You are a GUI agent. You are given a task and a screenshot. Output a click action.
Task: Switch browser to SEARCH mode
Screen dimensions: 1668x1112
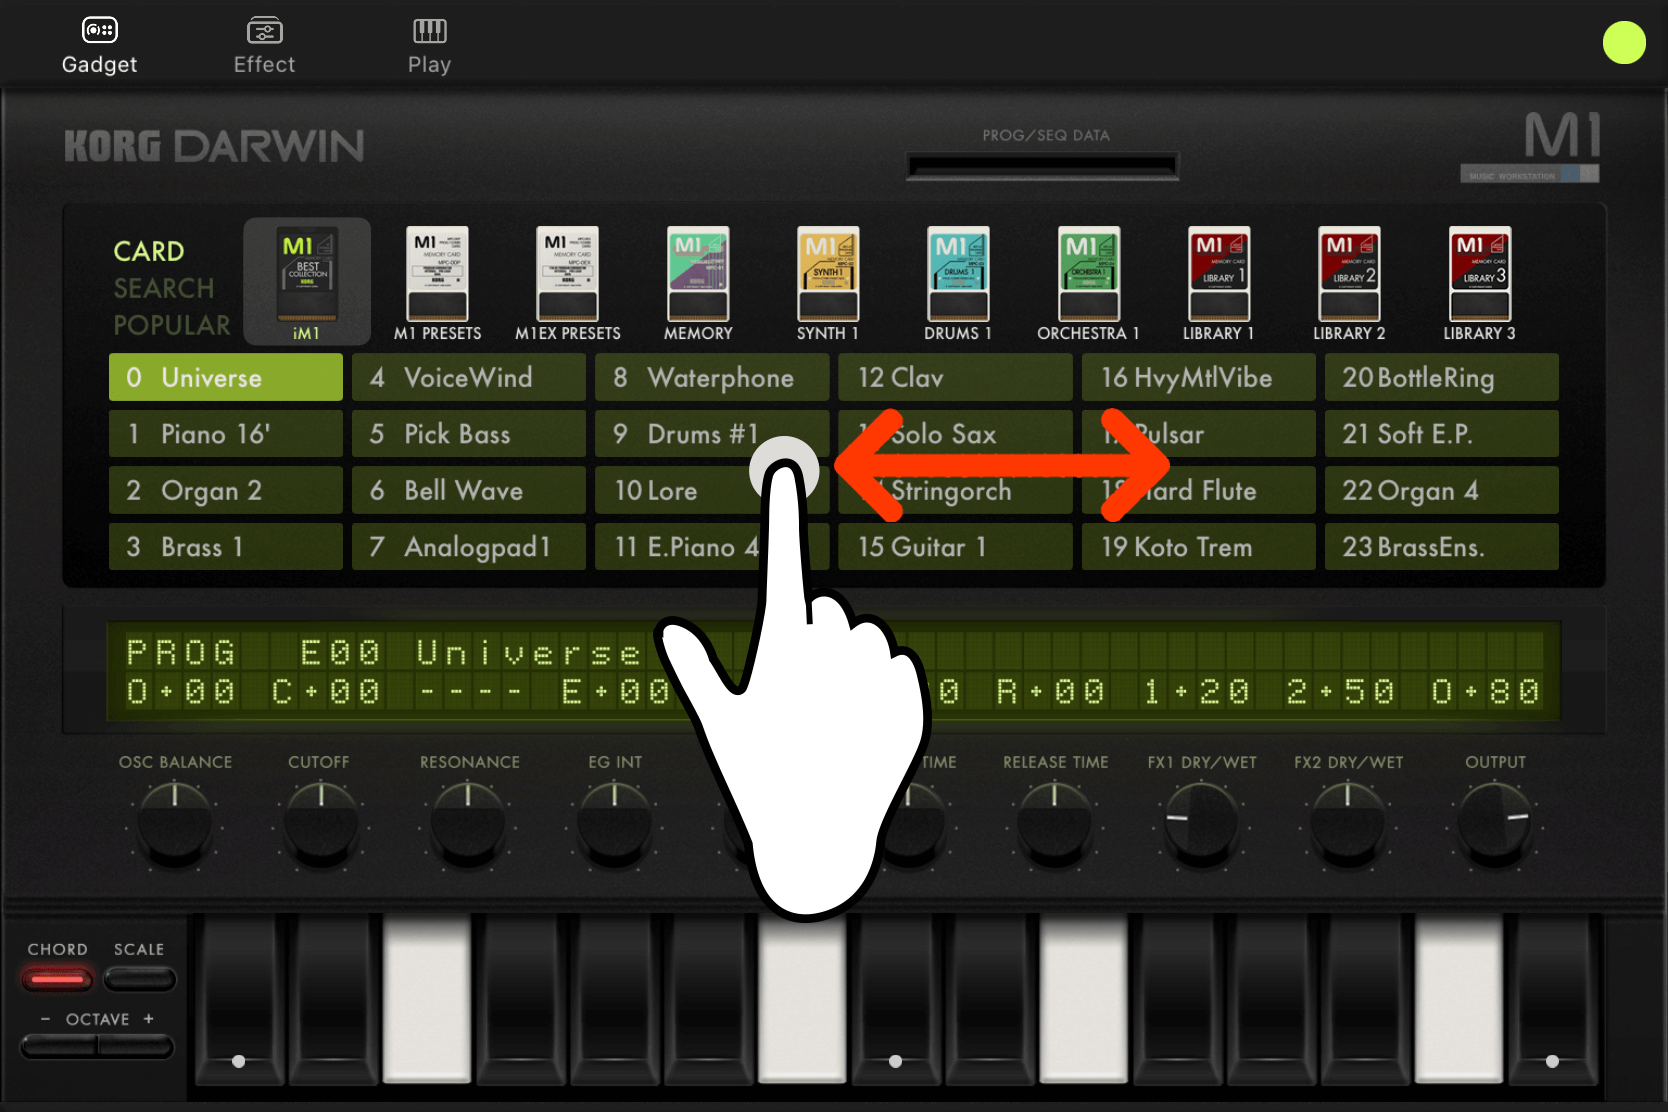click(x=164, y=288)
